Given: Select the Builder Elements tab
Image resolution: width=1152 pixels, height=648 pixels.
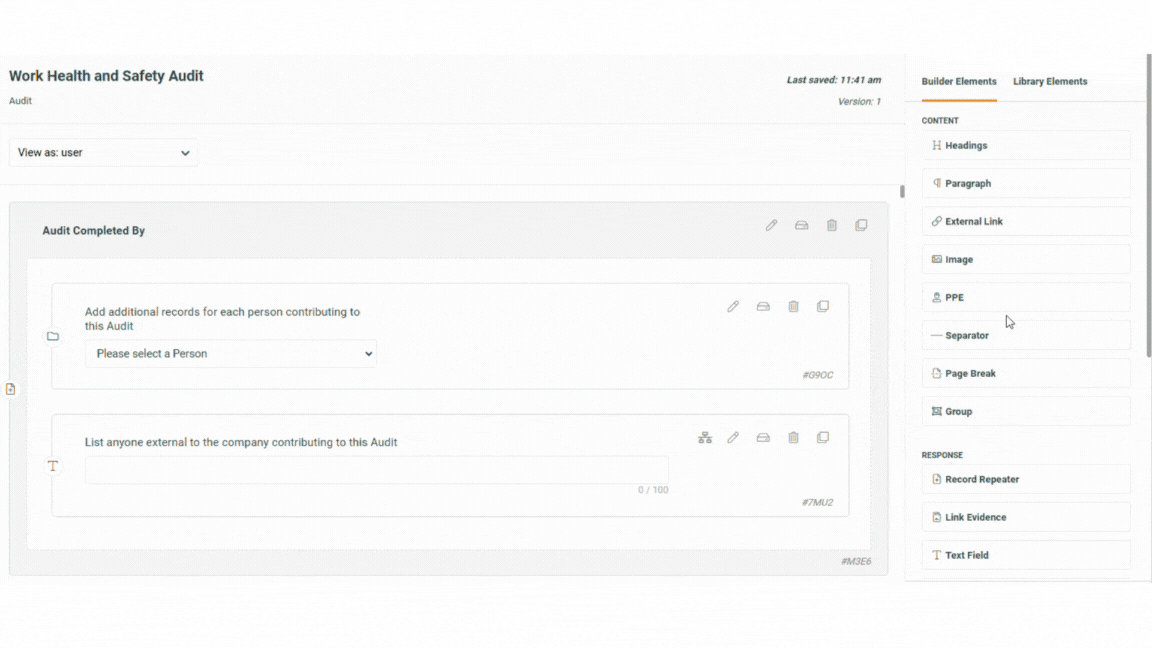Looking at the screenshot, I should click(x=958, y=82).
